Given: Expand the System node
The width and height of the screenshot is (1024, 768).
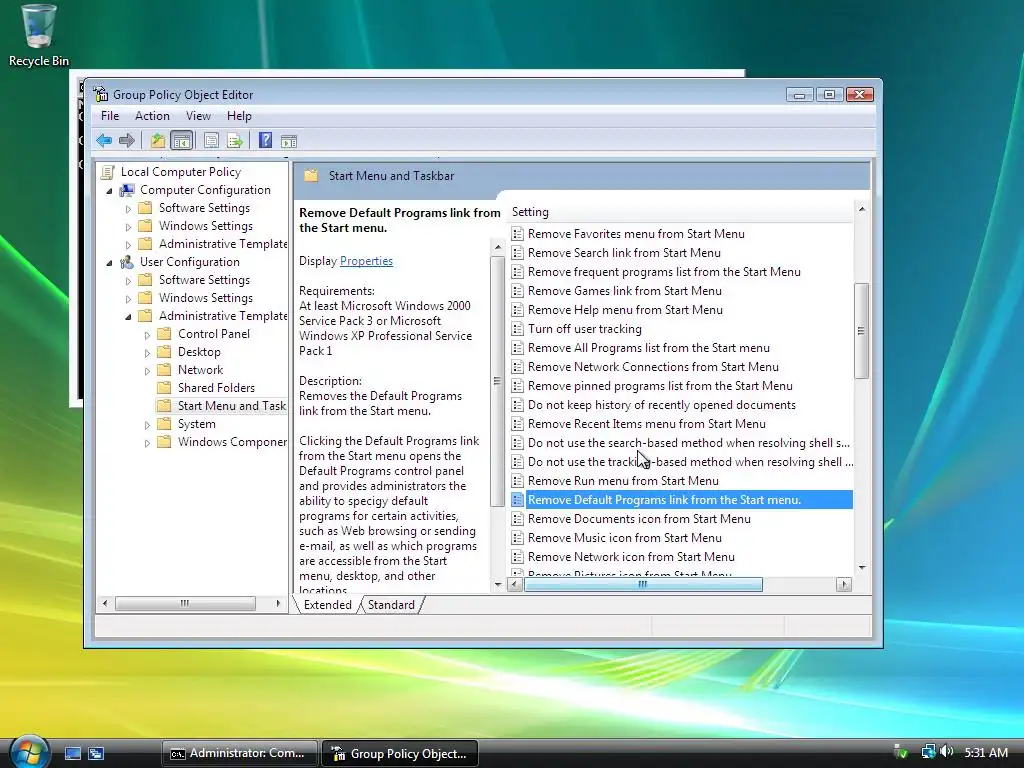Looking at the screenshot, I should (147, 425).
